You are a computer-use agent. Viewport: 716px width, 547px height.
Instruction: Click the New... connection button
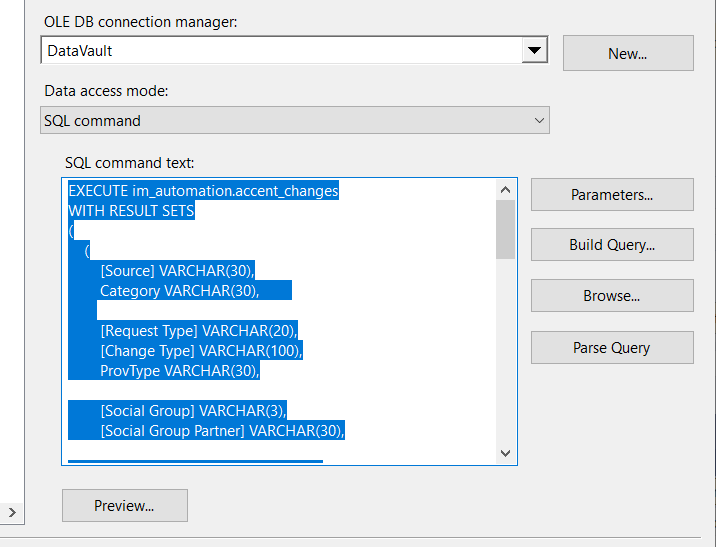tap(628, 53)
